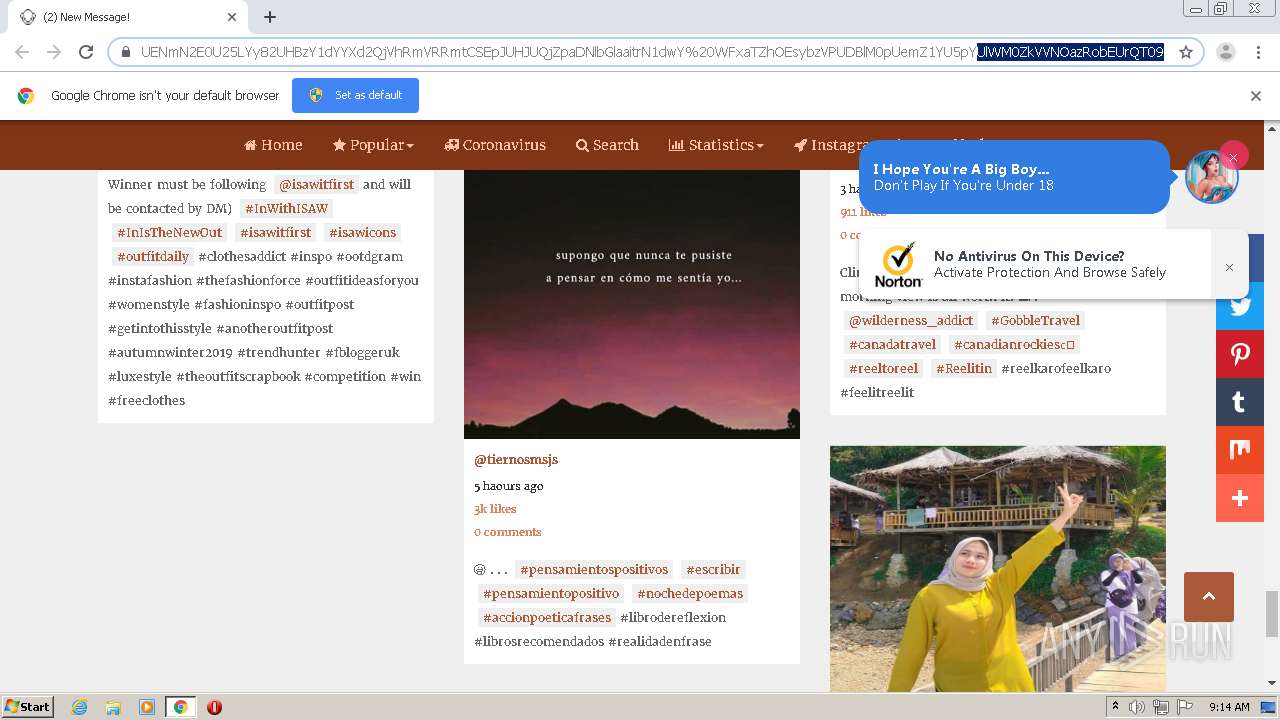Open hashtag #Reelitin
Image resolution: width=1280 pixels, height=720 pixels.
point(964,368)
